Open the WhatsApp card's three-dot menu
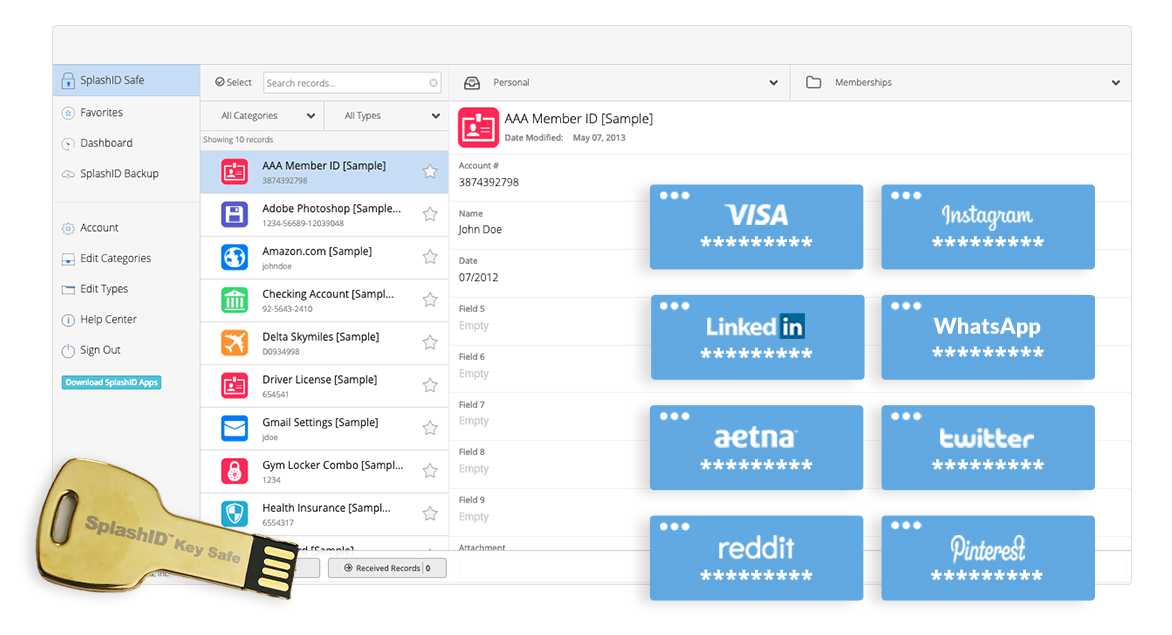The width and height of the screenshot is (1172, 635). pyautogui.click(x=906, y=306)
